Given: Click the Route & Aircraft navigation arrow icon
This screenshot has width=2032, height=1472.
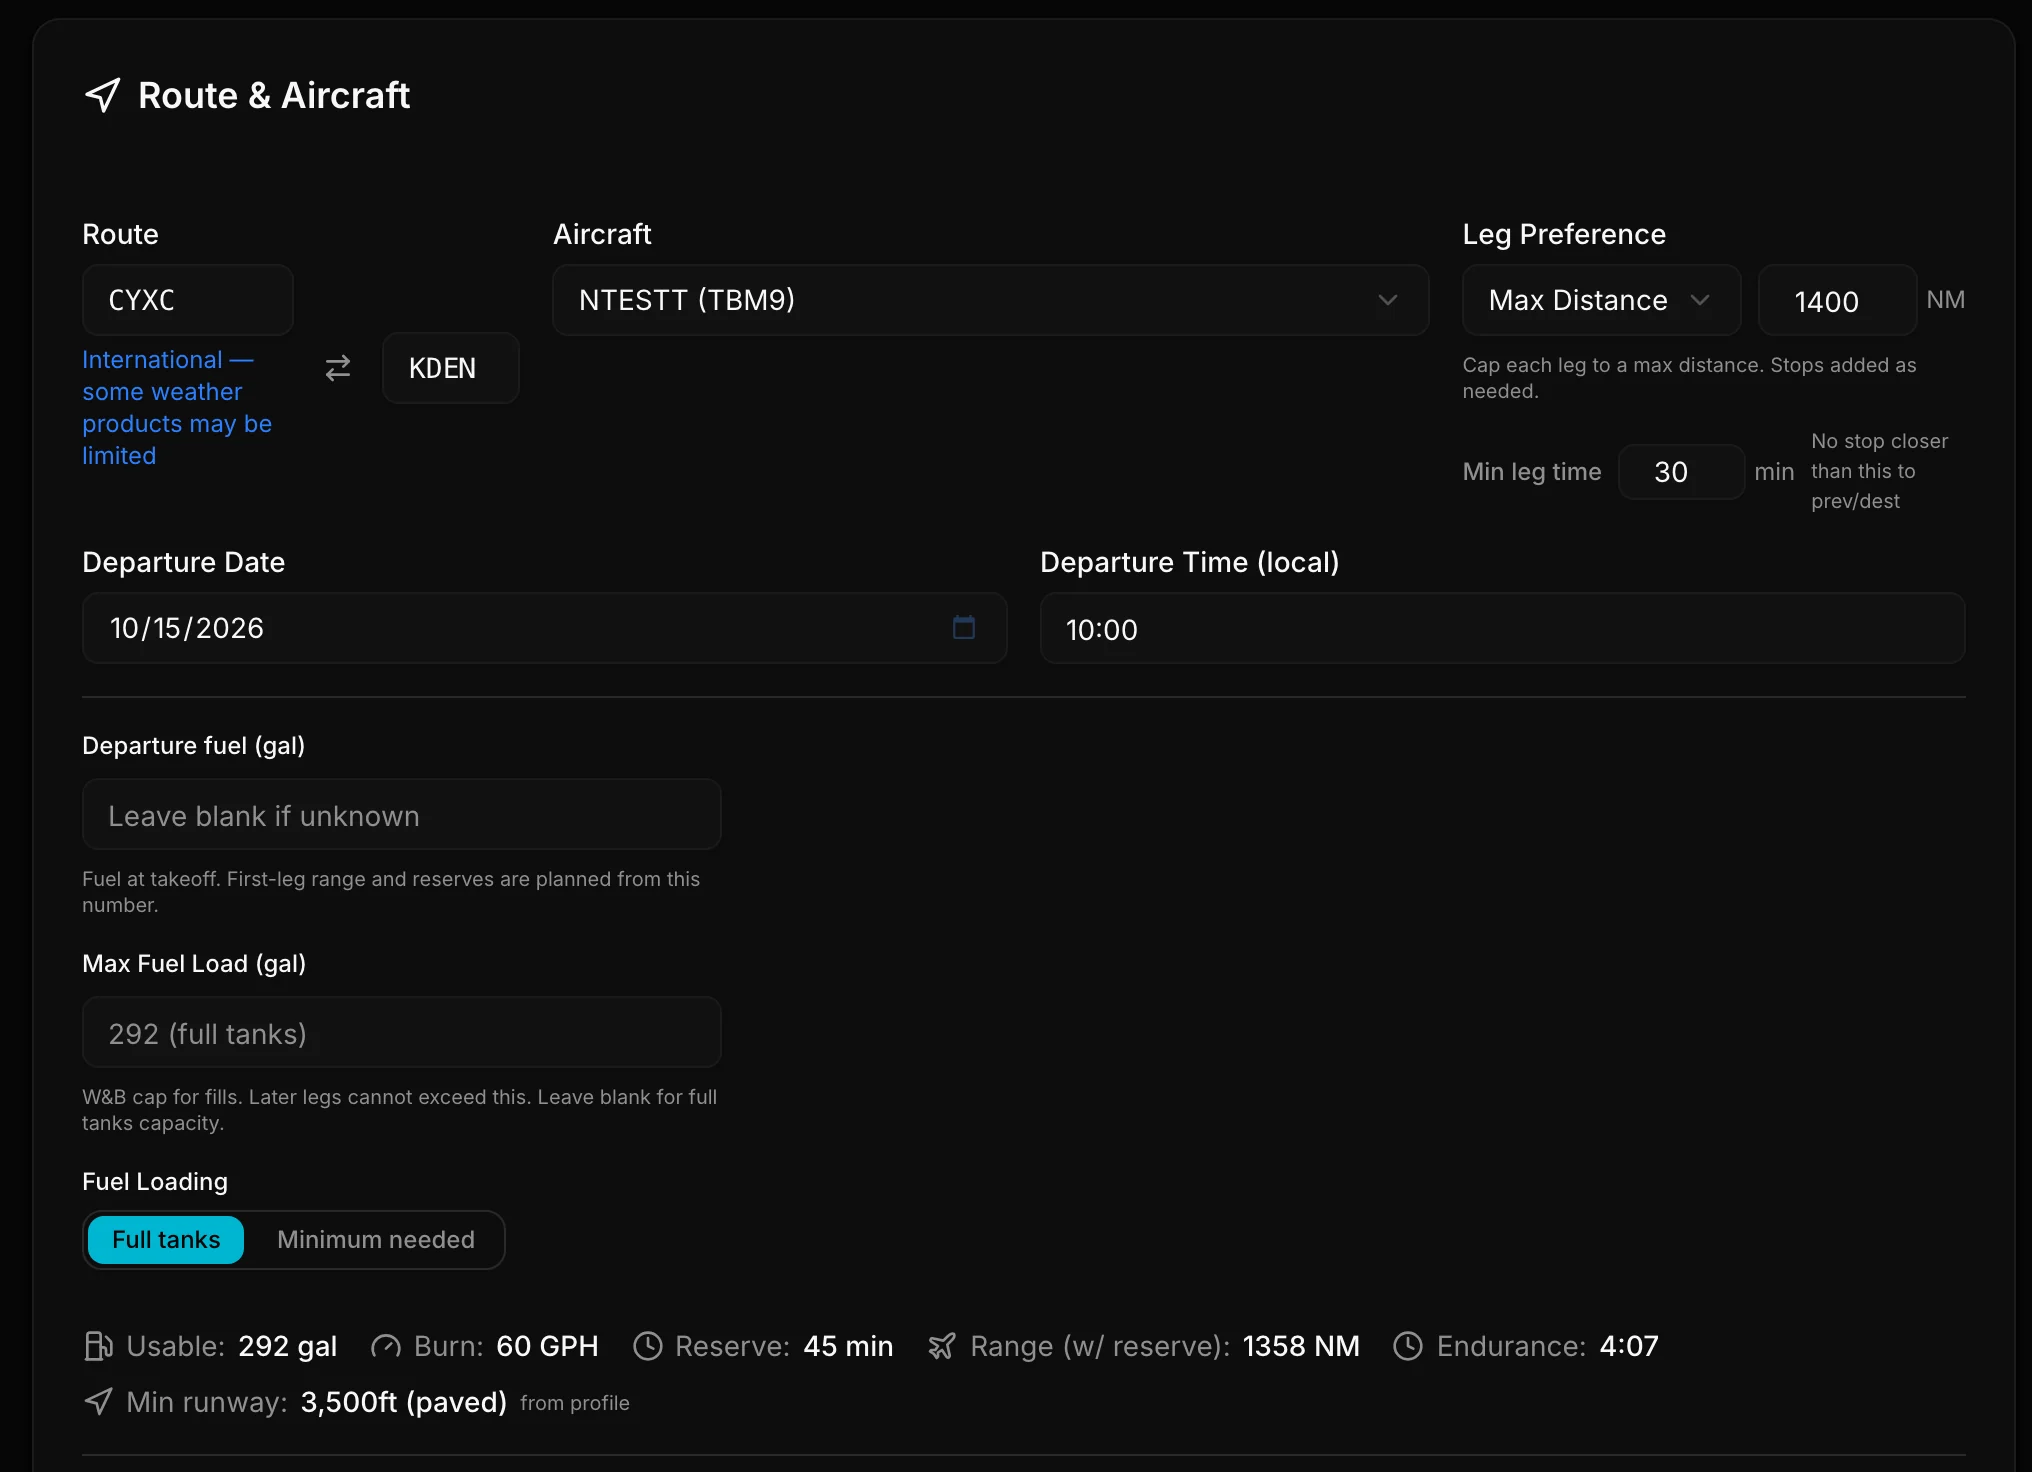Looking at the screenshot, I should point(102,95).
